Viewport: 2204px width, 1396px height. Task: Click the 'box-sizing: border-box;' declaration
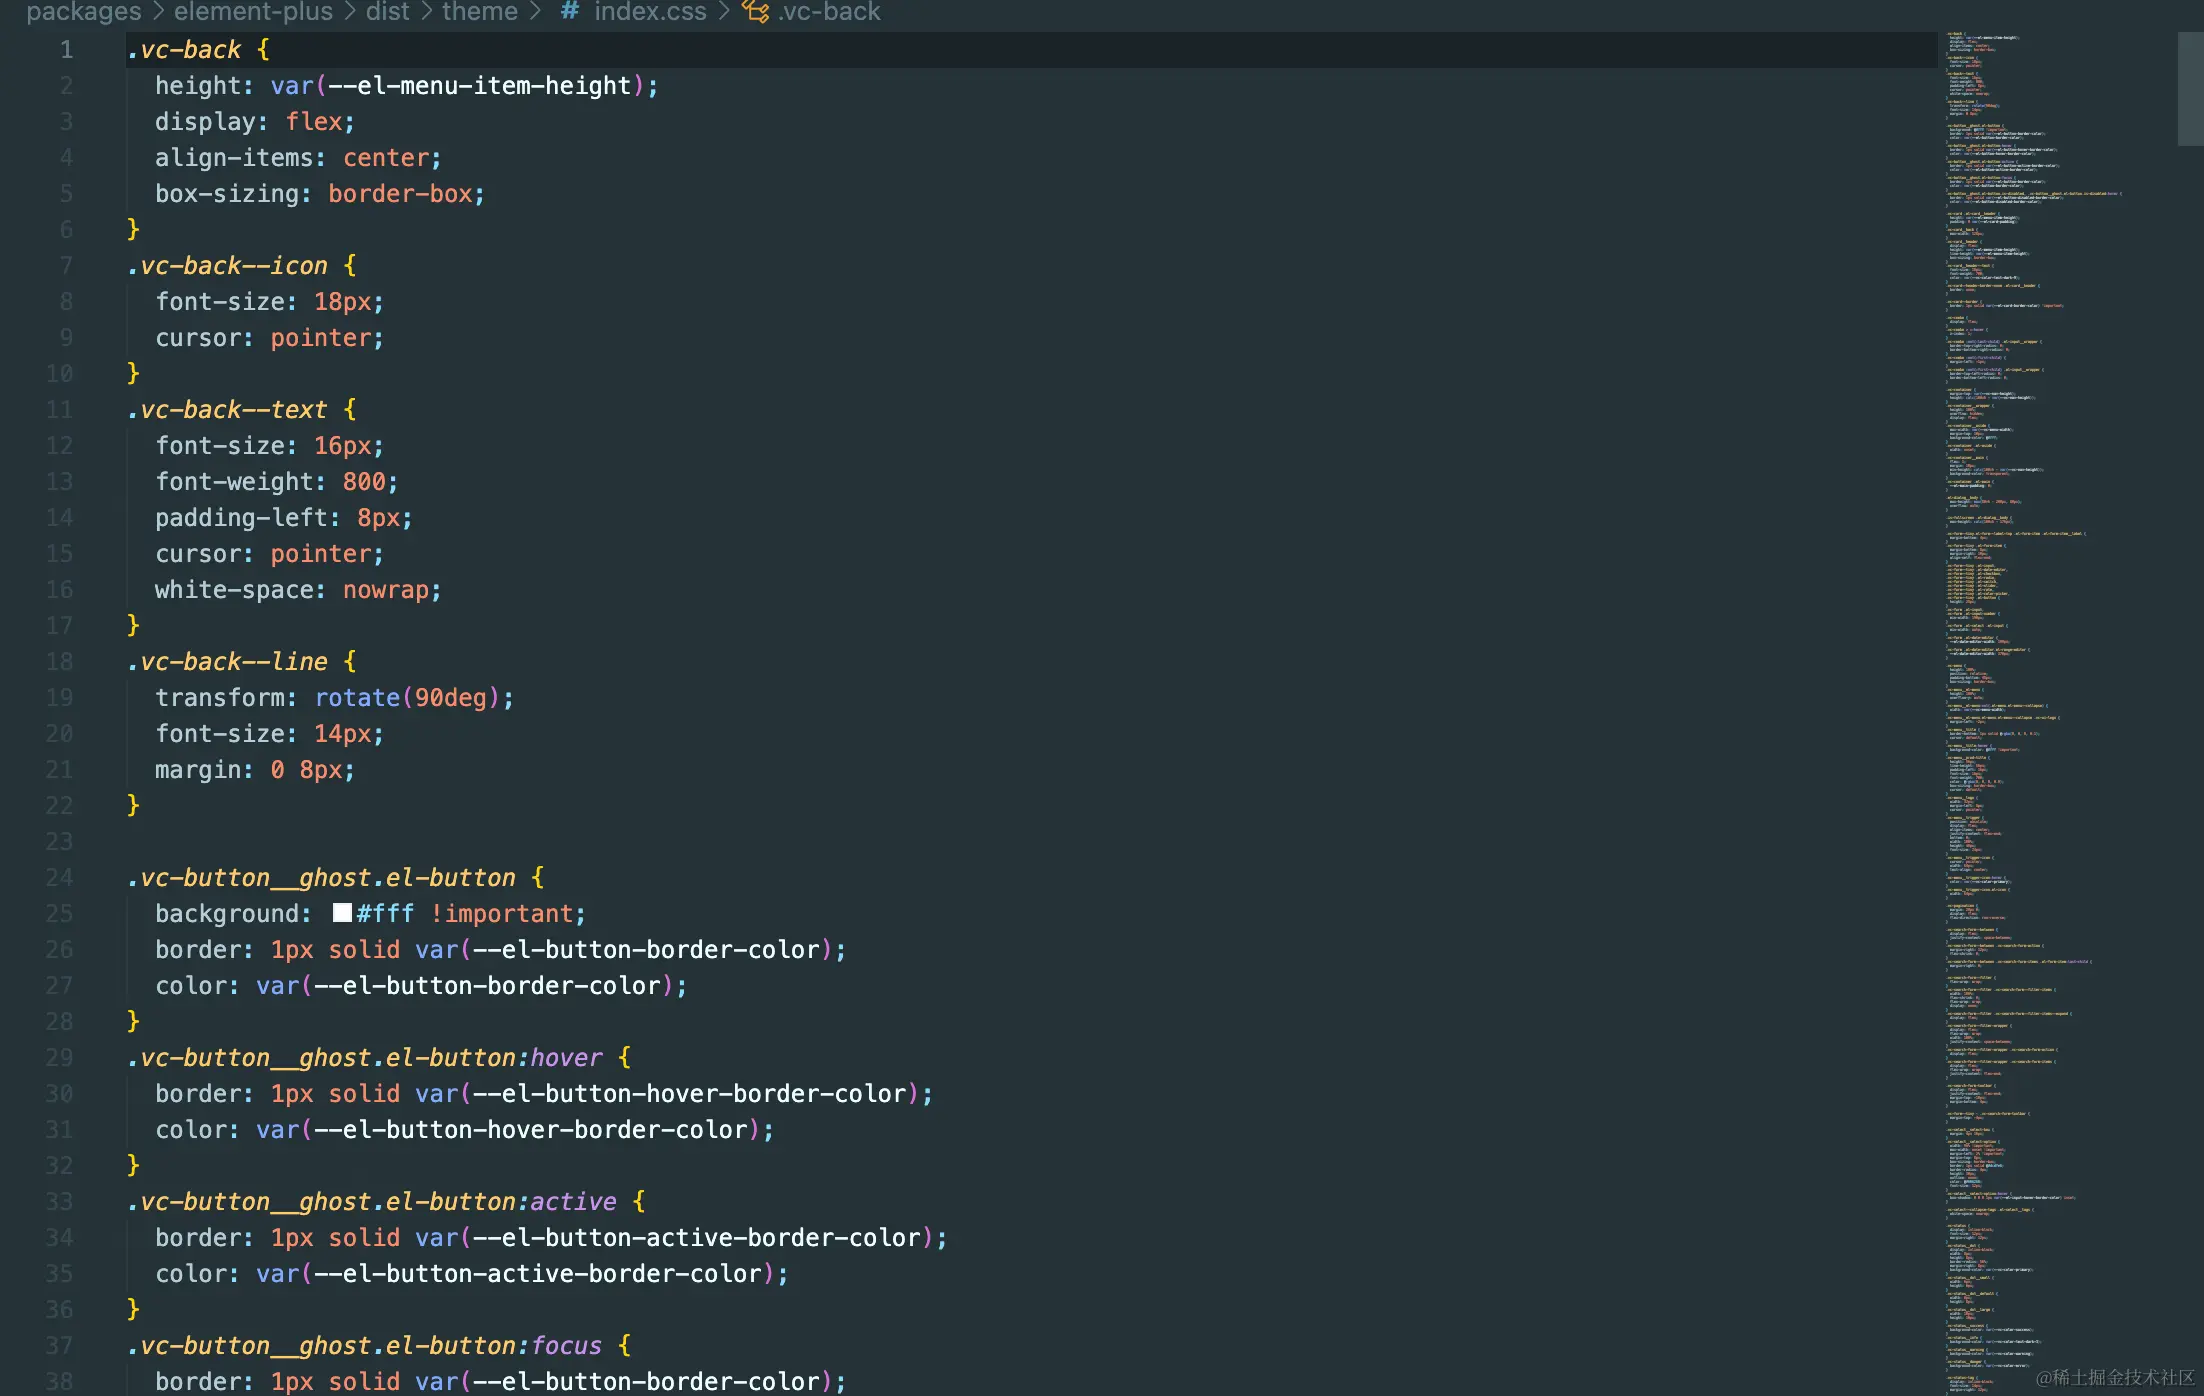(x=320, y=194)
